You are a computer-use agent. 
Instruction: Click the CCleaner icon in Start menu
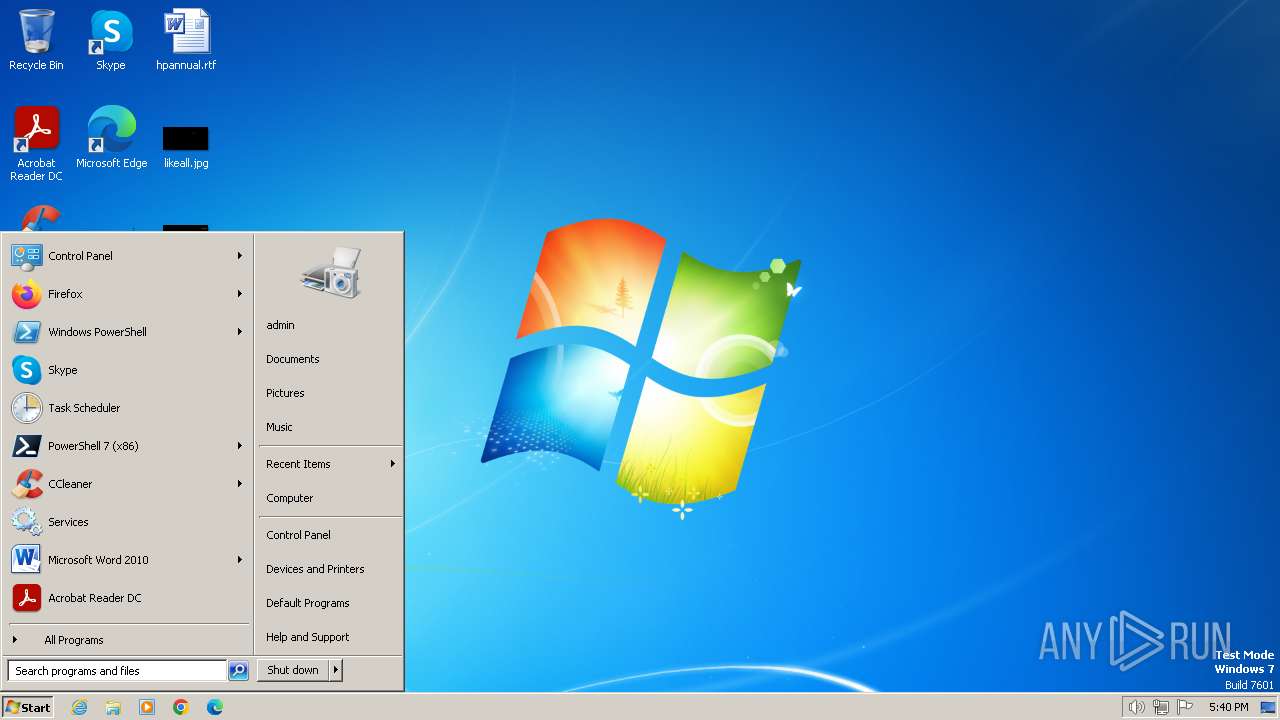click(x=26, y=484)
